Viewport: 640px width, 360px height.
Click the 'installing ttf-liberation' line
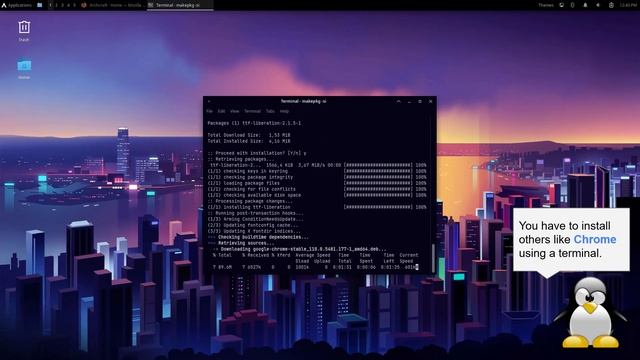(x=249, y=207)
